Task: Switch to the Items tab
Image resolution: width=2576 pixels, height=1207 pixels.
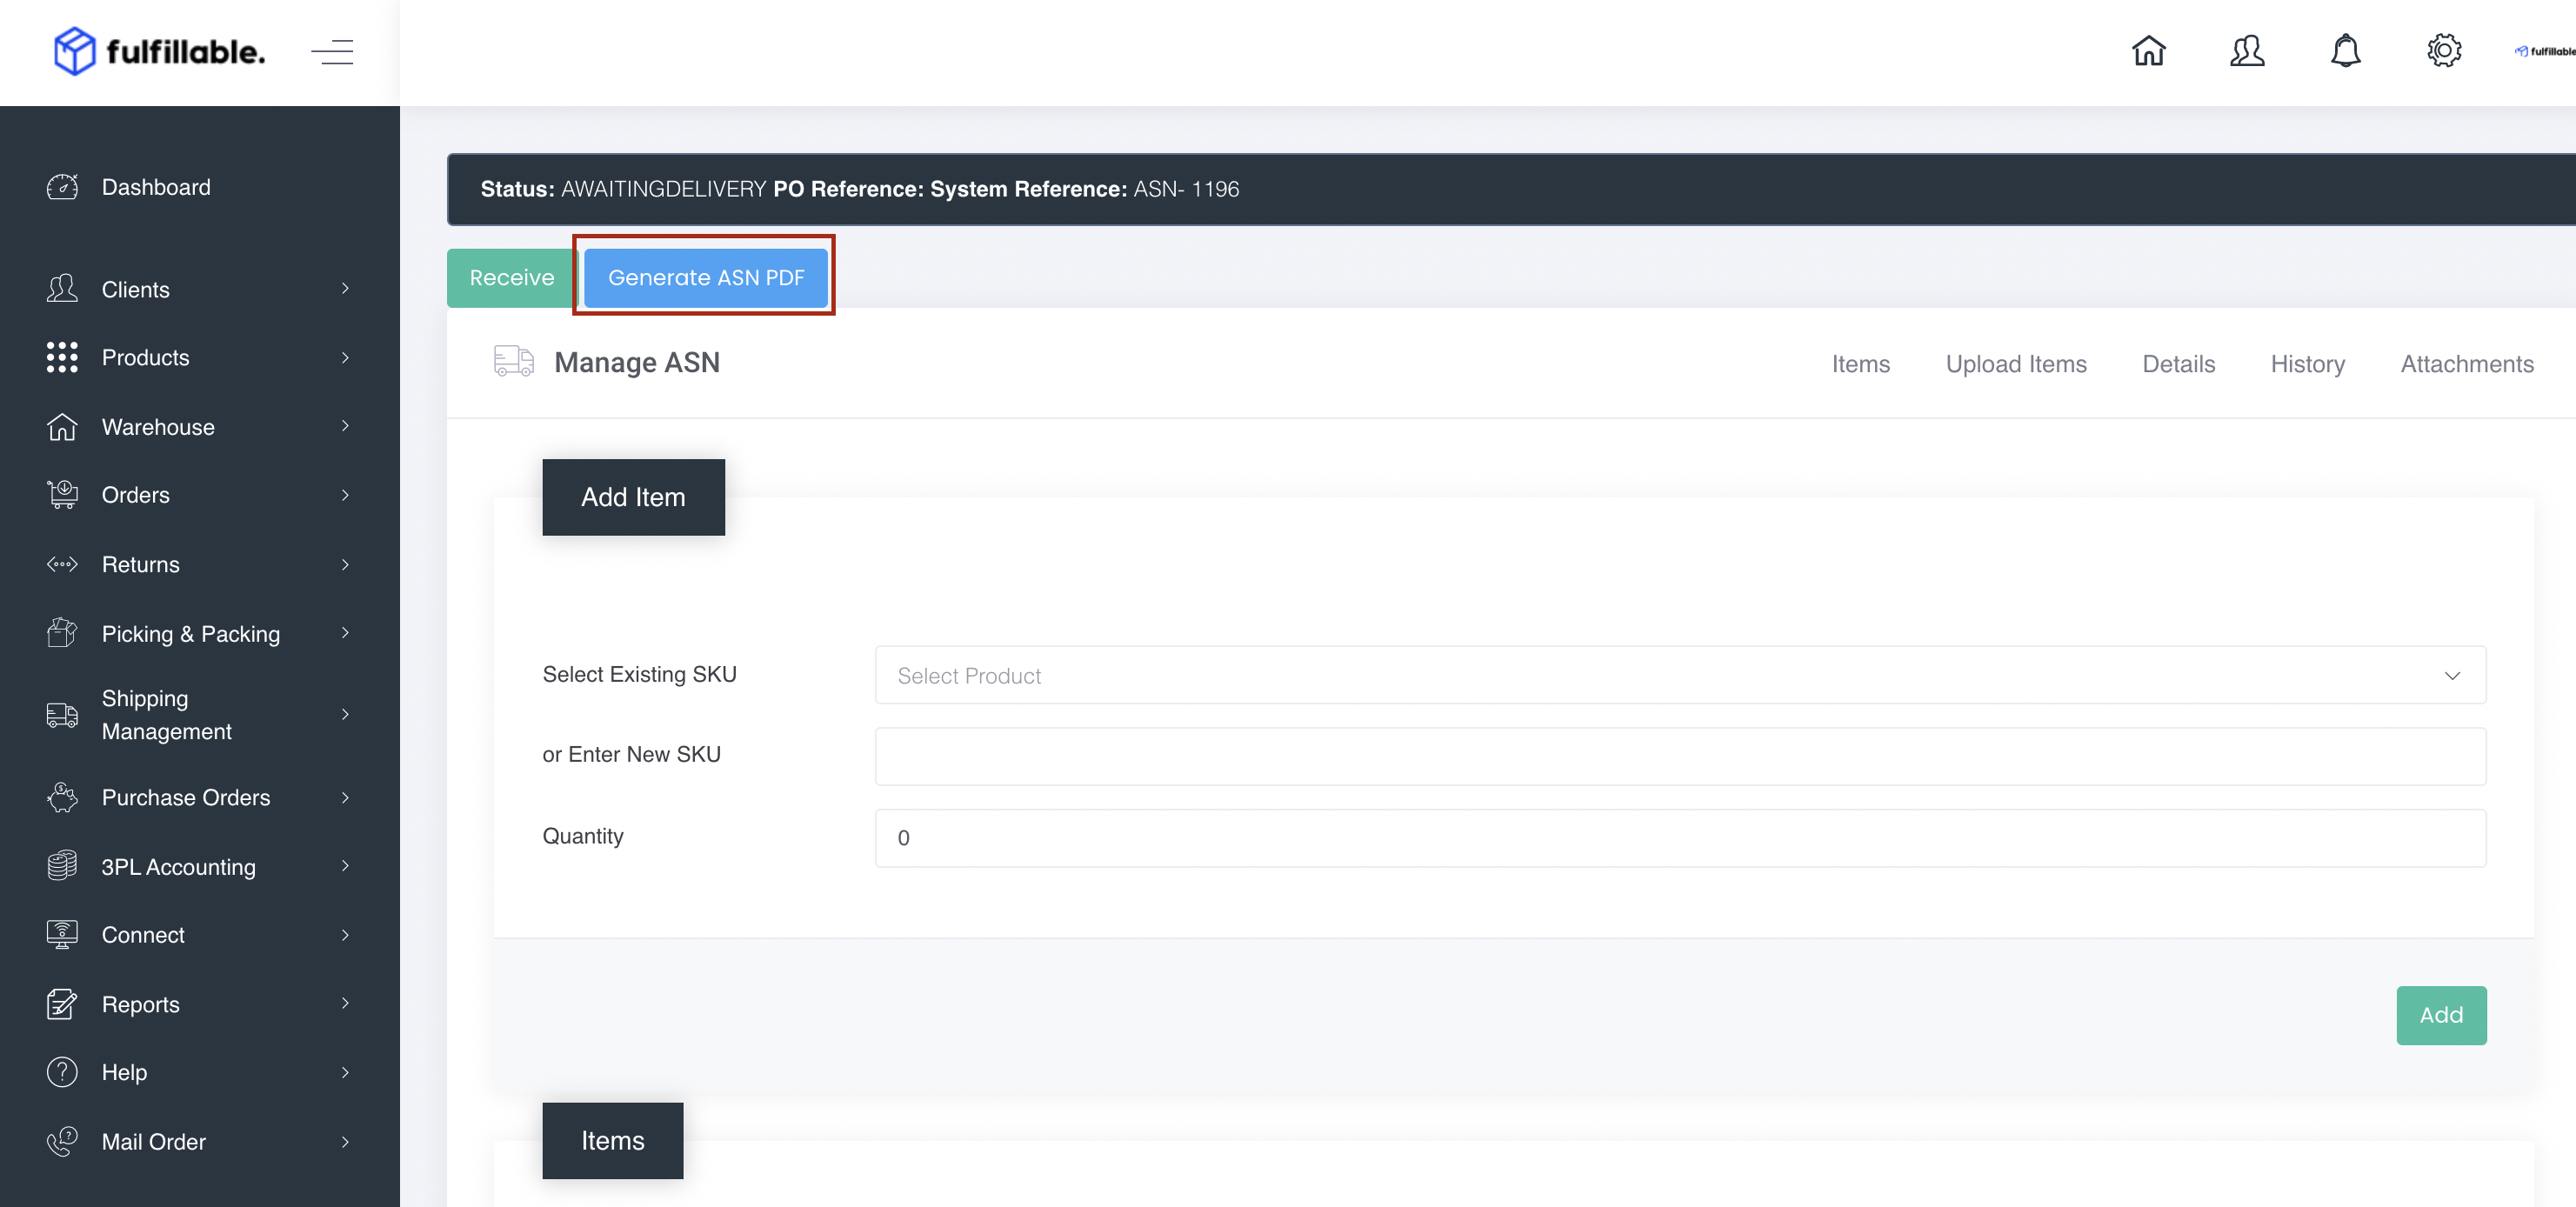Action: coord(1860,364)
